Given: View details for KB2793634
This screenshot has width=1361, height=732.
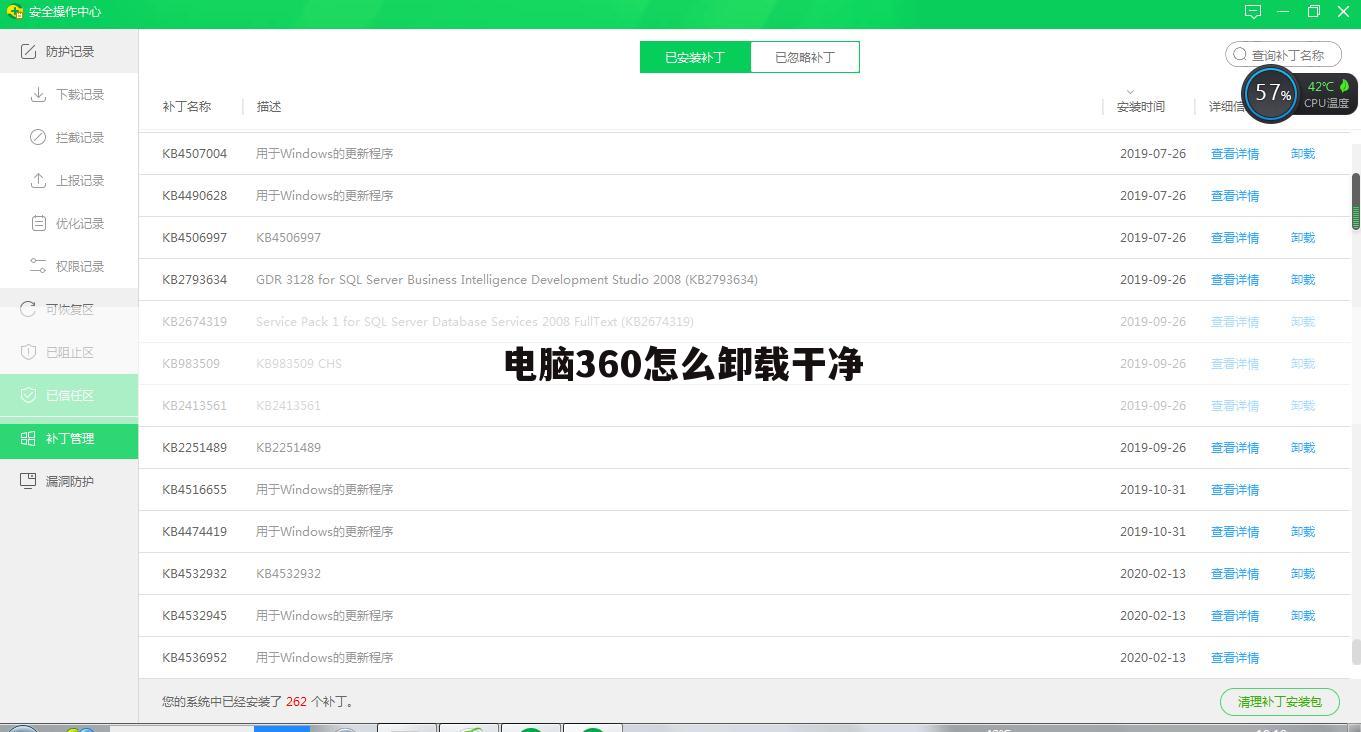Looking at the screenshot, I should [x=1235, y=280].
